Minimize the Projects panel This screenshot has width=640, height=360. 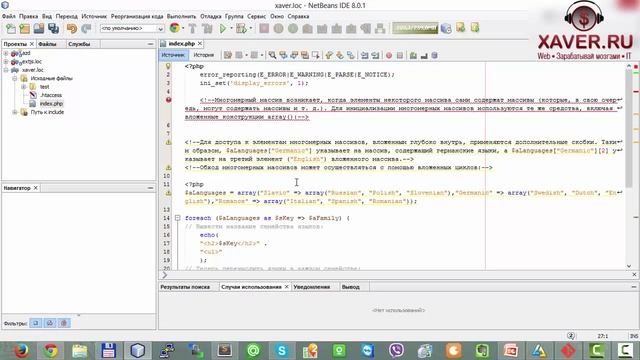[x=150, y=44]
